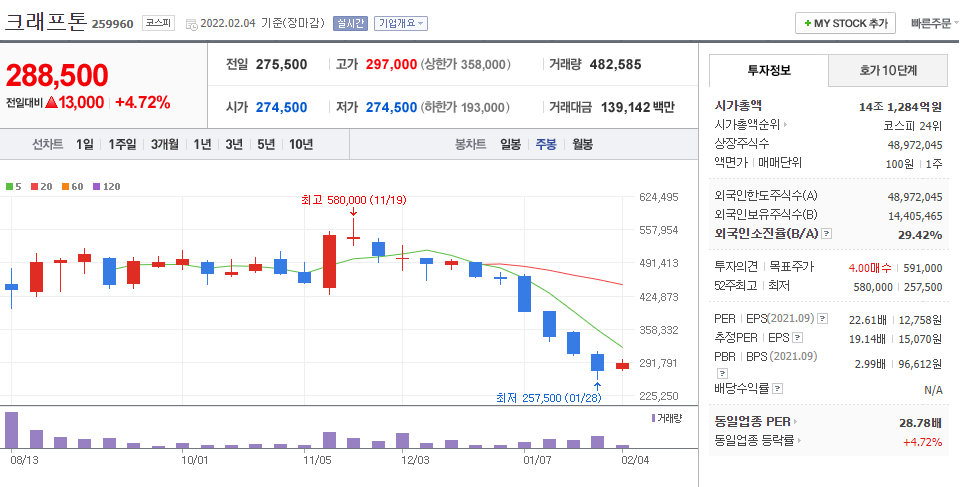Click the 목표주가 link
This screenshot has height=487, width=973.
791,267
